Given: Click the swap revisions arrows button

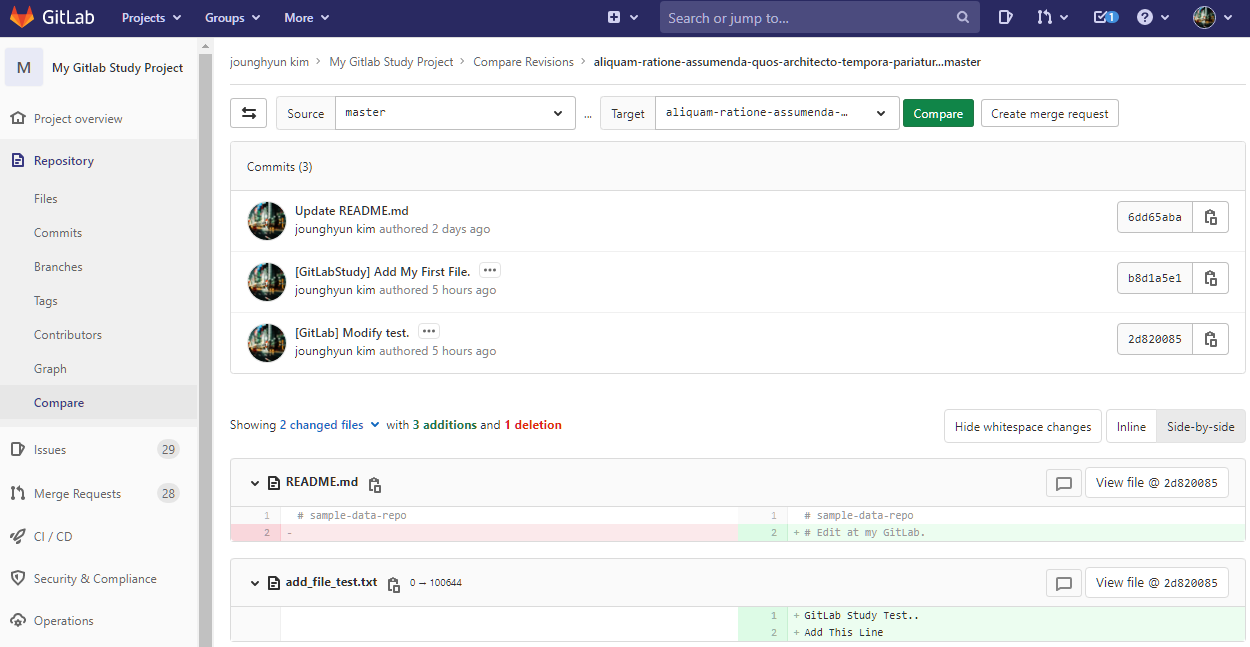Looking at the screenshot, I should pos(248,112).
